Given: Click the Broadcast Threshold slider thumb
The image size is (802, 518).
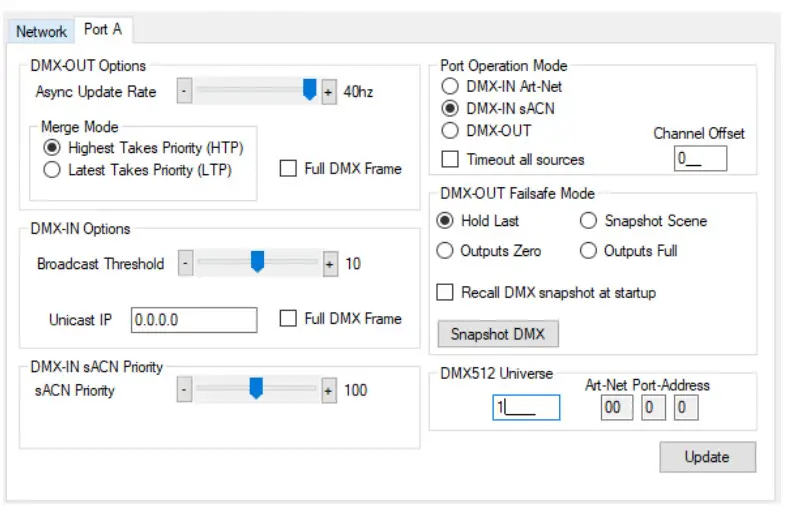Looking at the screenshot, I should (x=257, y=261).
